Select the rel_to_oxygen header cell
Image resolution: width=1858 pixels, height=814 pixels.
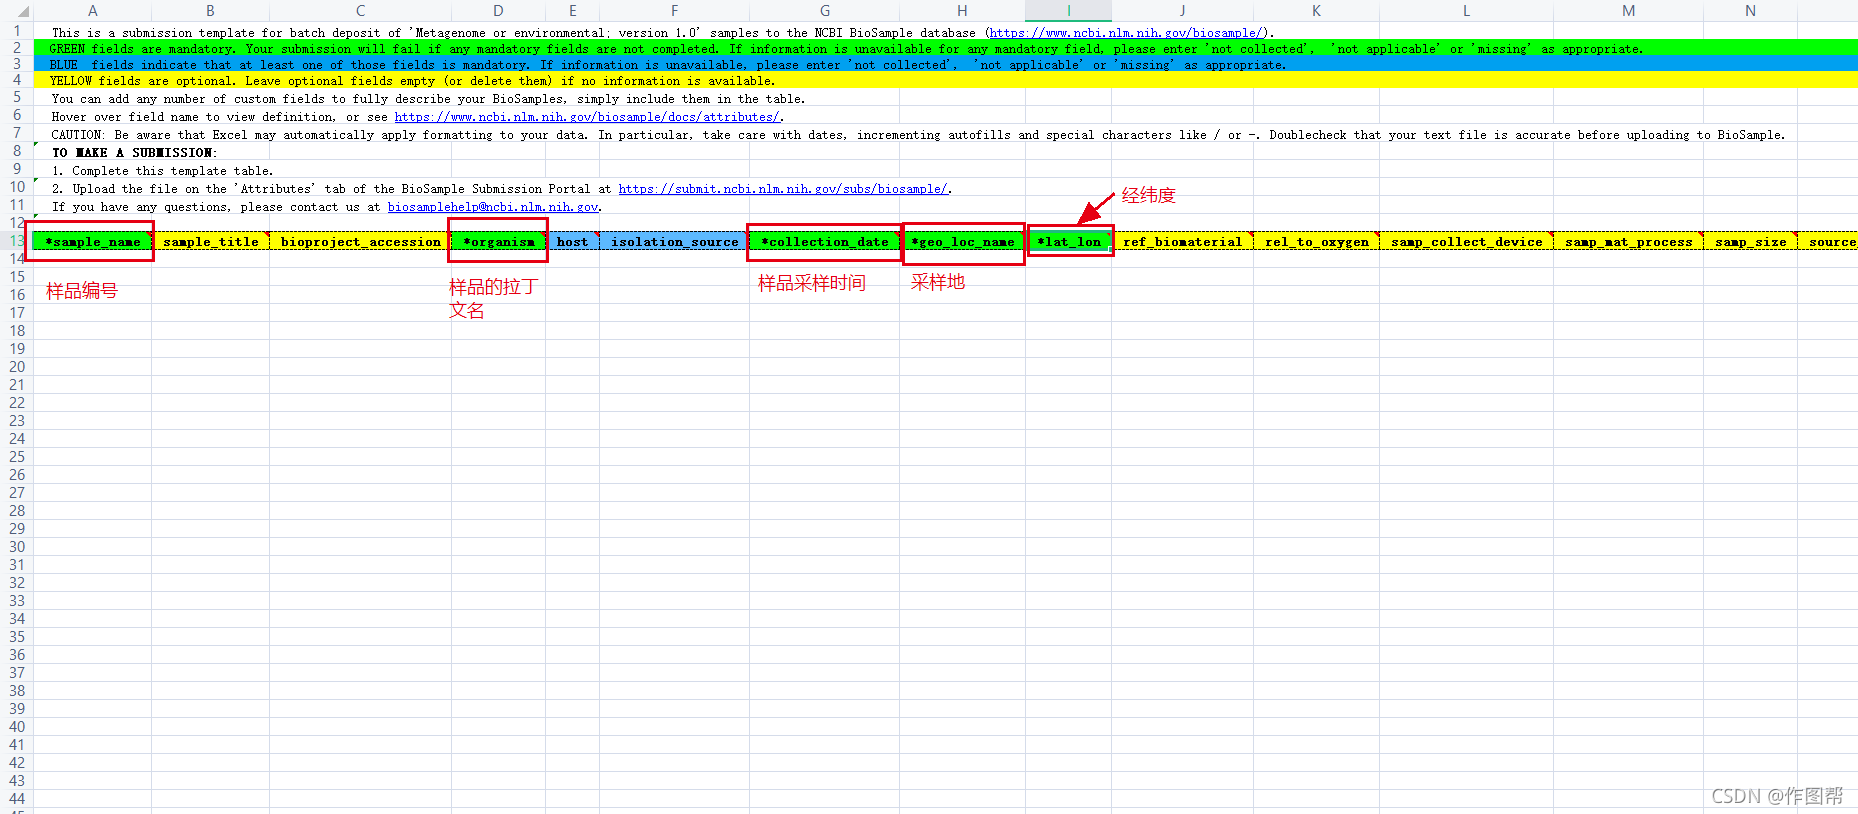(1317, 241)
